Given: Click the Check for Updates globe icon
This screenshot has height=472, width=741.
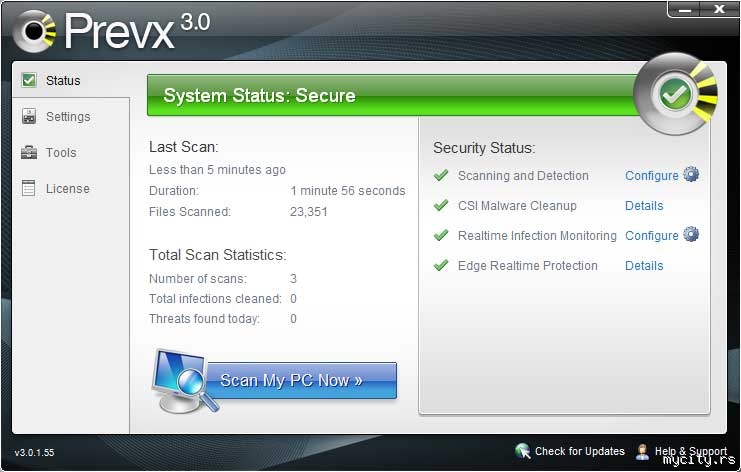Looking at the screenshot, I should click(522, 451).
